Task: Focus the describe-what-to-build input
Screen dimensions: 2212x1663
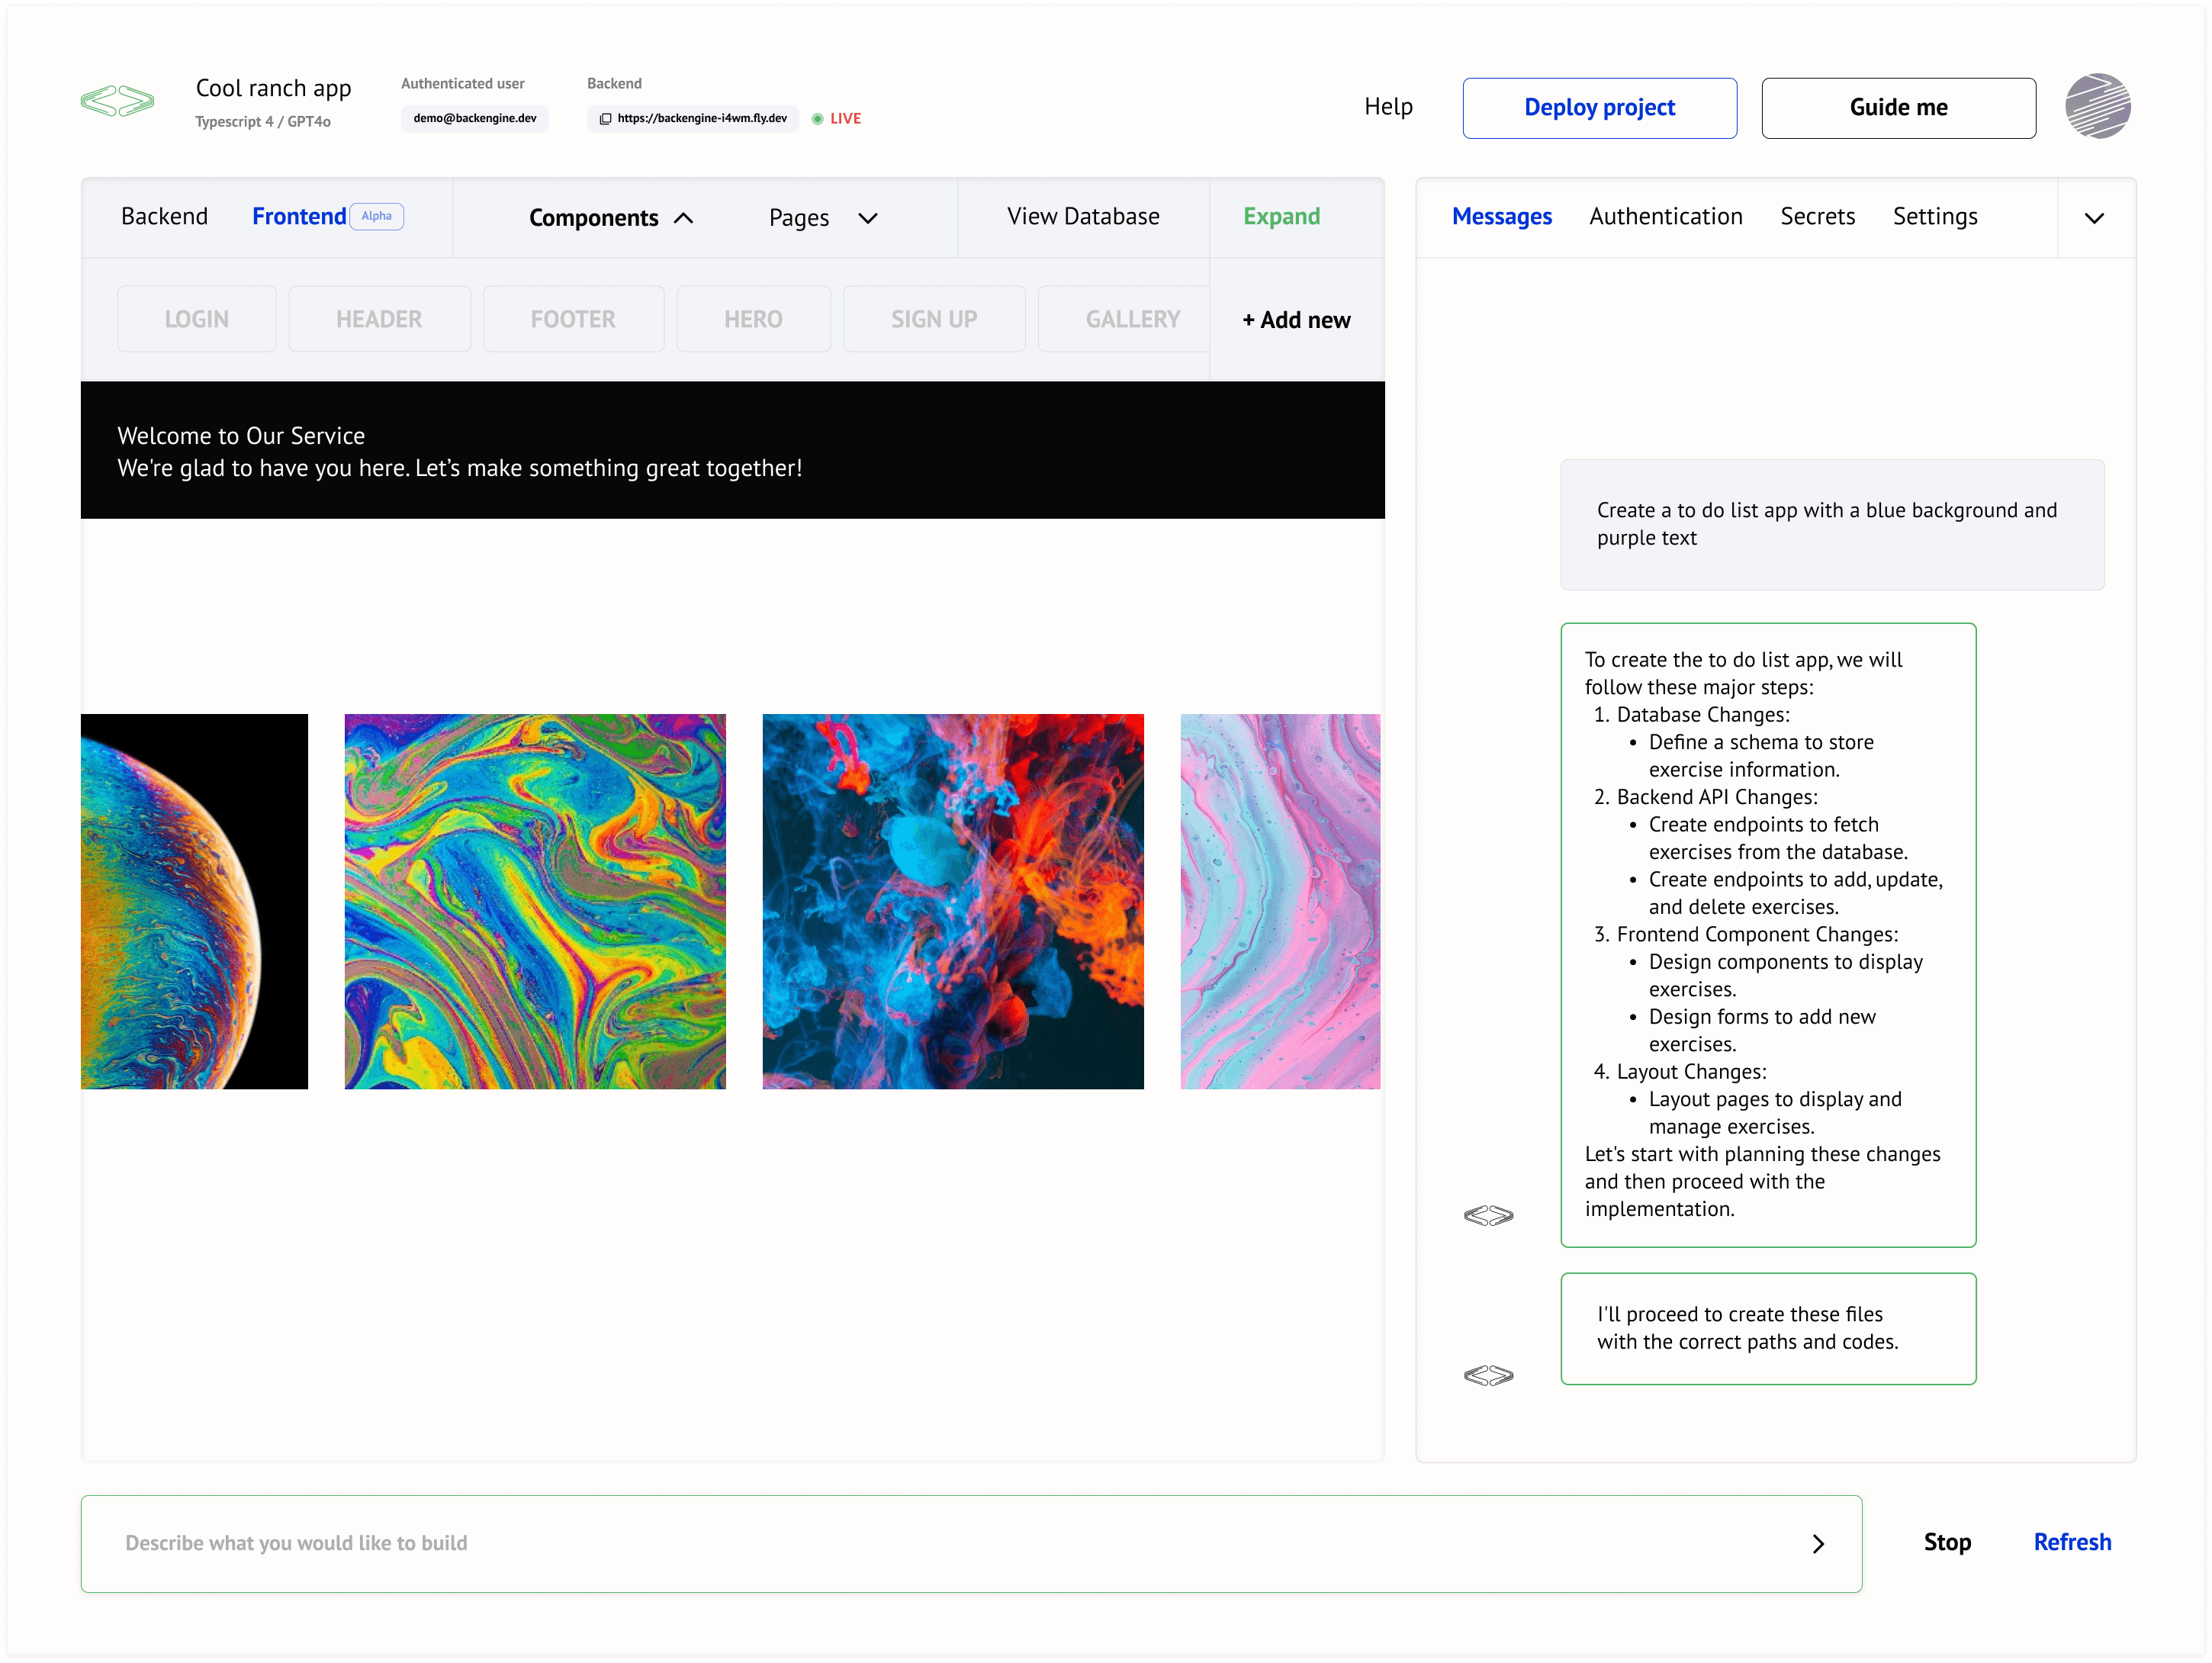Action: 900,1543
